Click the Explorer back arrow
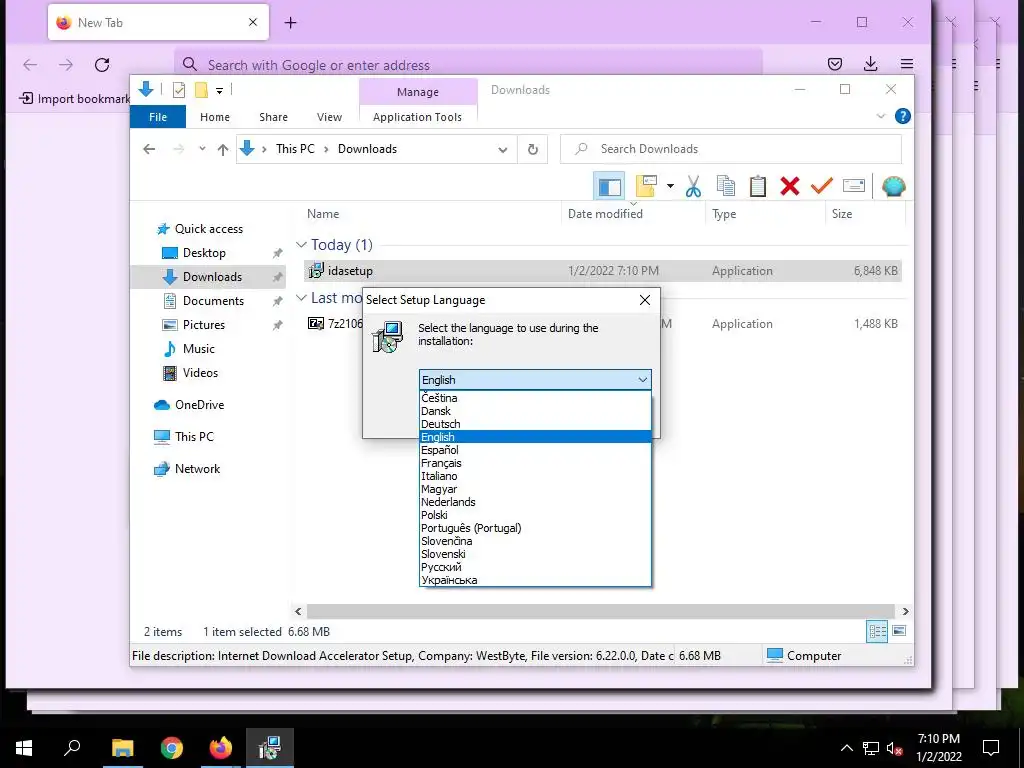This screenshot has height=768, width=1024. [149, 149]
